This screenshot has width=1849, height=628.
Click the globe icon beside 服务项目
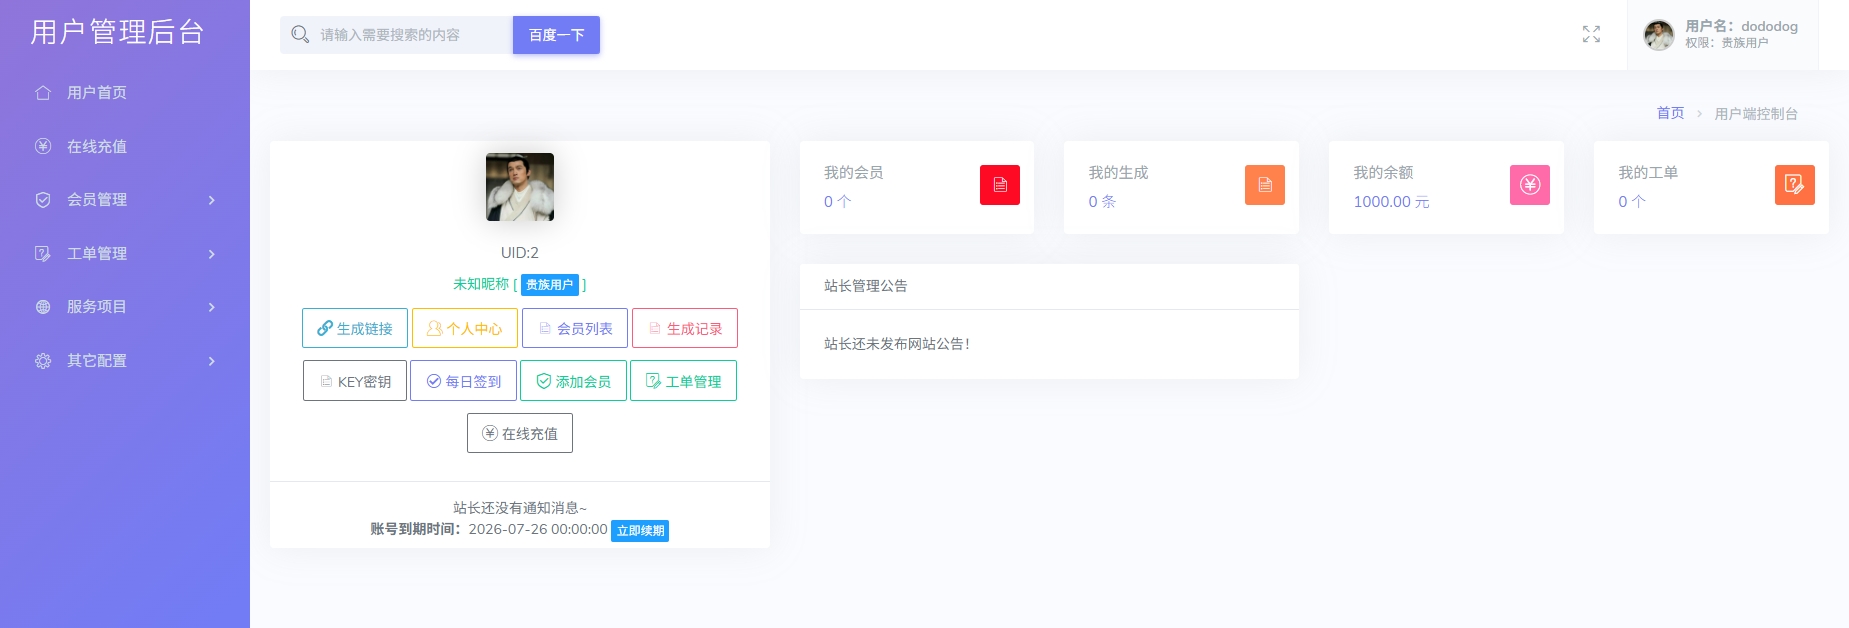click(43, 307)
